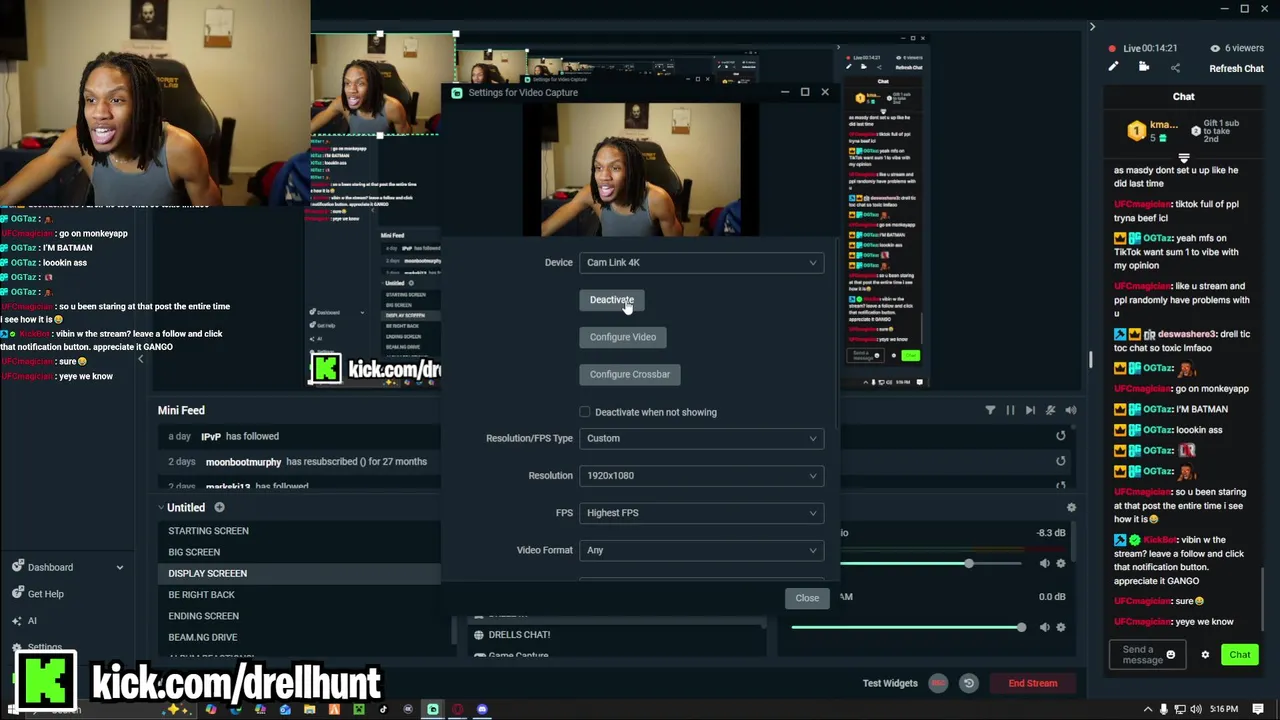Open Dashboard in the sidebar
Viewport: 1280px width, 720px height.
(x=50, y=567)
